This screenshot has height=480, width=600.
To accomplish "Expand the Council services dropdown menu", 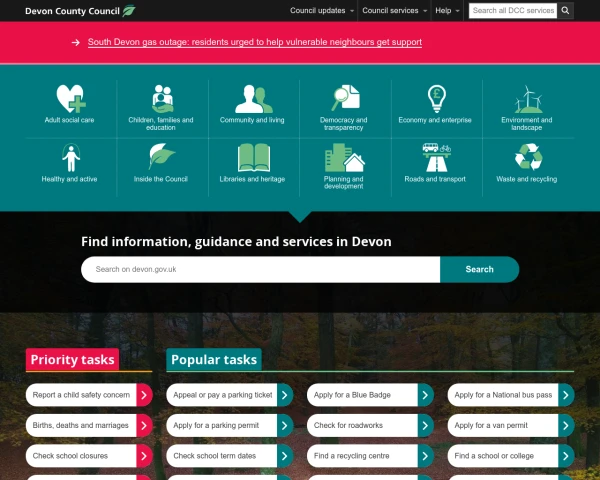I will [x=395, y=11].
